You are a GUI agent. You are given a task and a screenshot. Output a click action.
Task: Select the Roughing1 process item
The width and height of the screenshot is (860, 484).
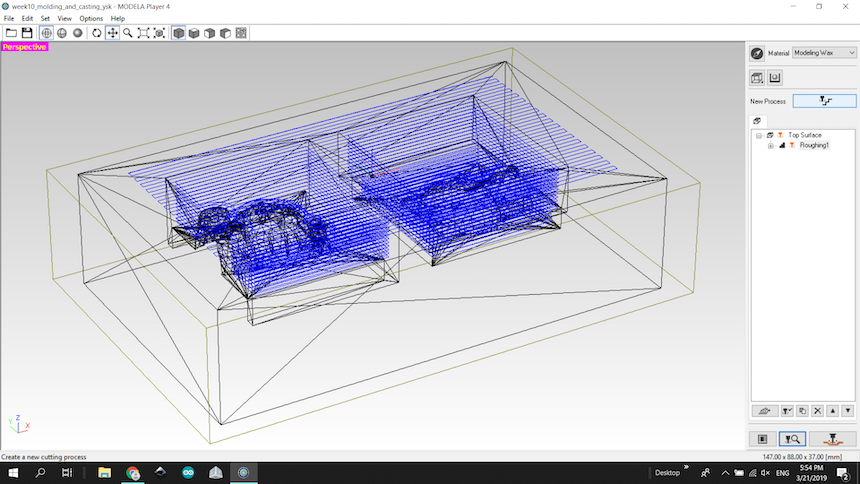coord(814,145)
